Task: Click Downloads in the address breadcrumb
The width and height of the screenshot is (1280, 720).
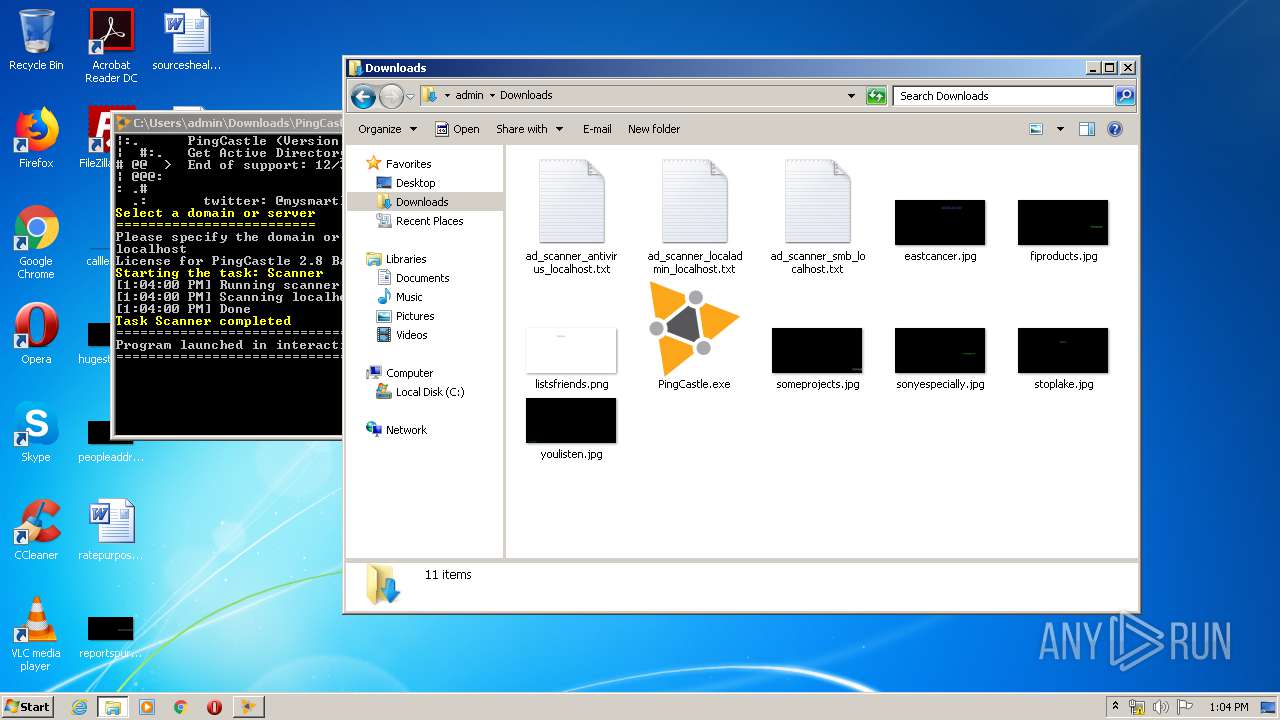Action: (x=526, y=96)
